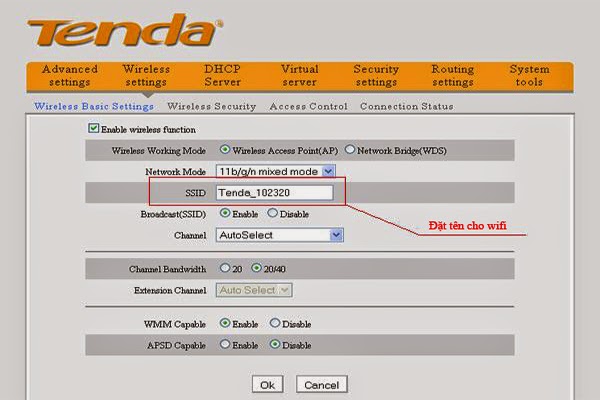
Task: Click the Extension Channel label
Action: [170, 291]
